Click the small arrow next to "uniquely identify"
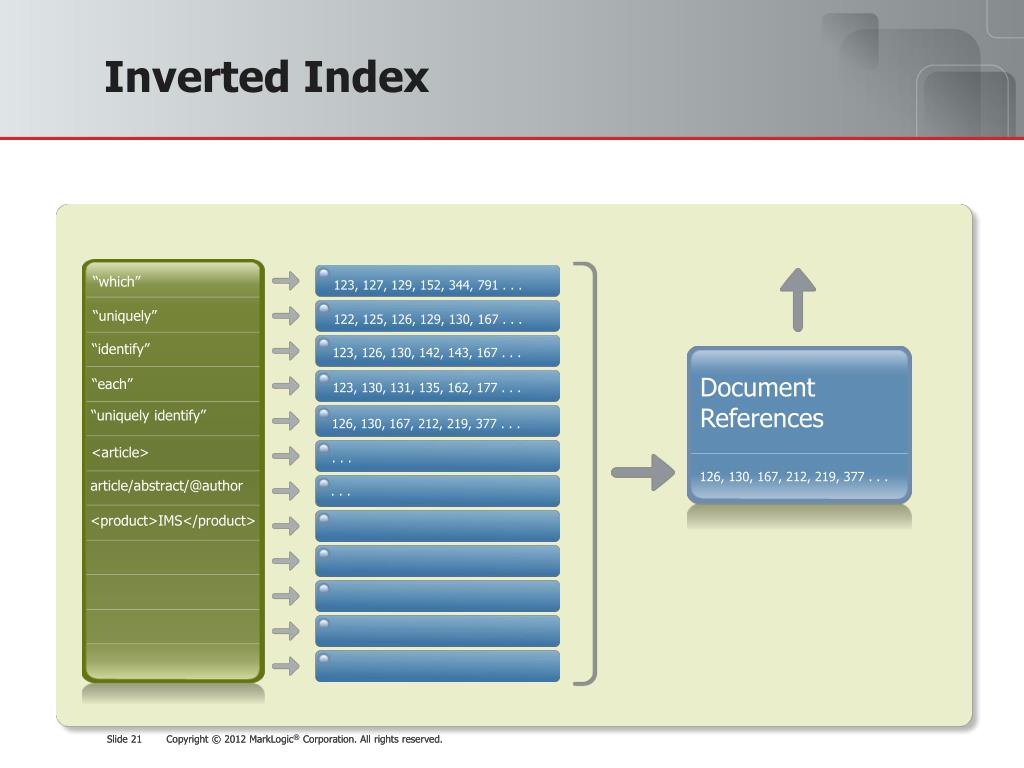Viewport: 1024px width, 768px height. 286,421
